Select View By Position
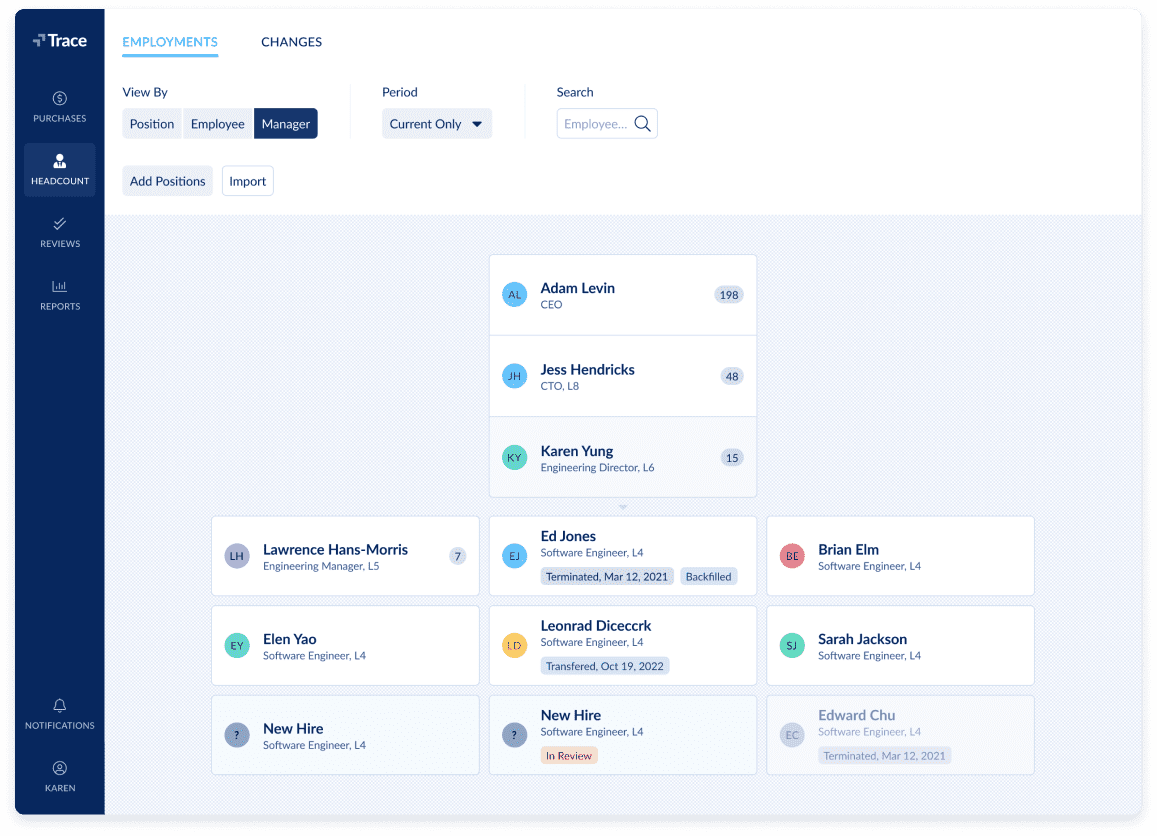The width and height of the screenshot is (1157, 836). click(152, 124)
